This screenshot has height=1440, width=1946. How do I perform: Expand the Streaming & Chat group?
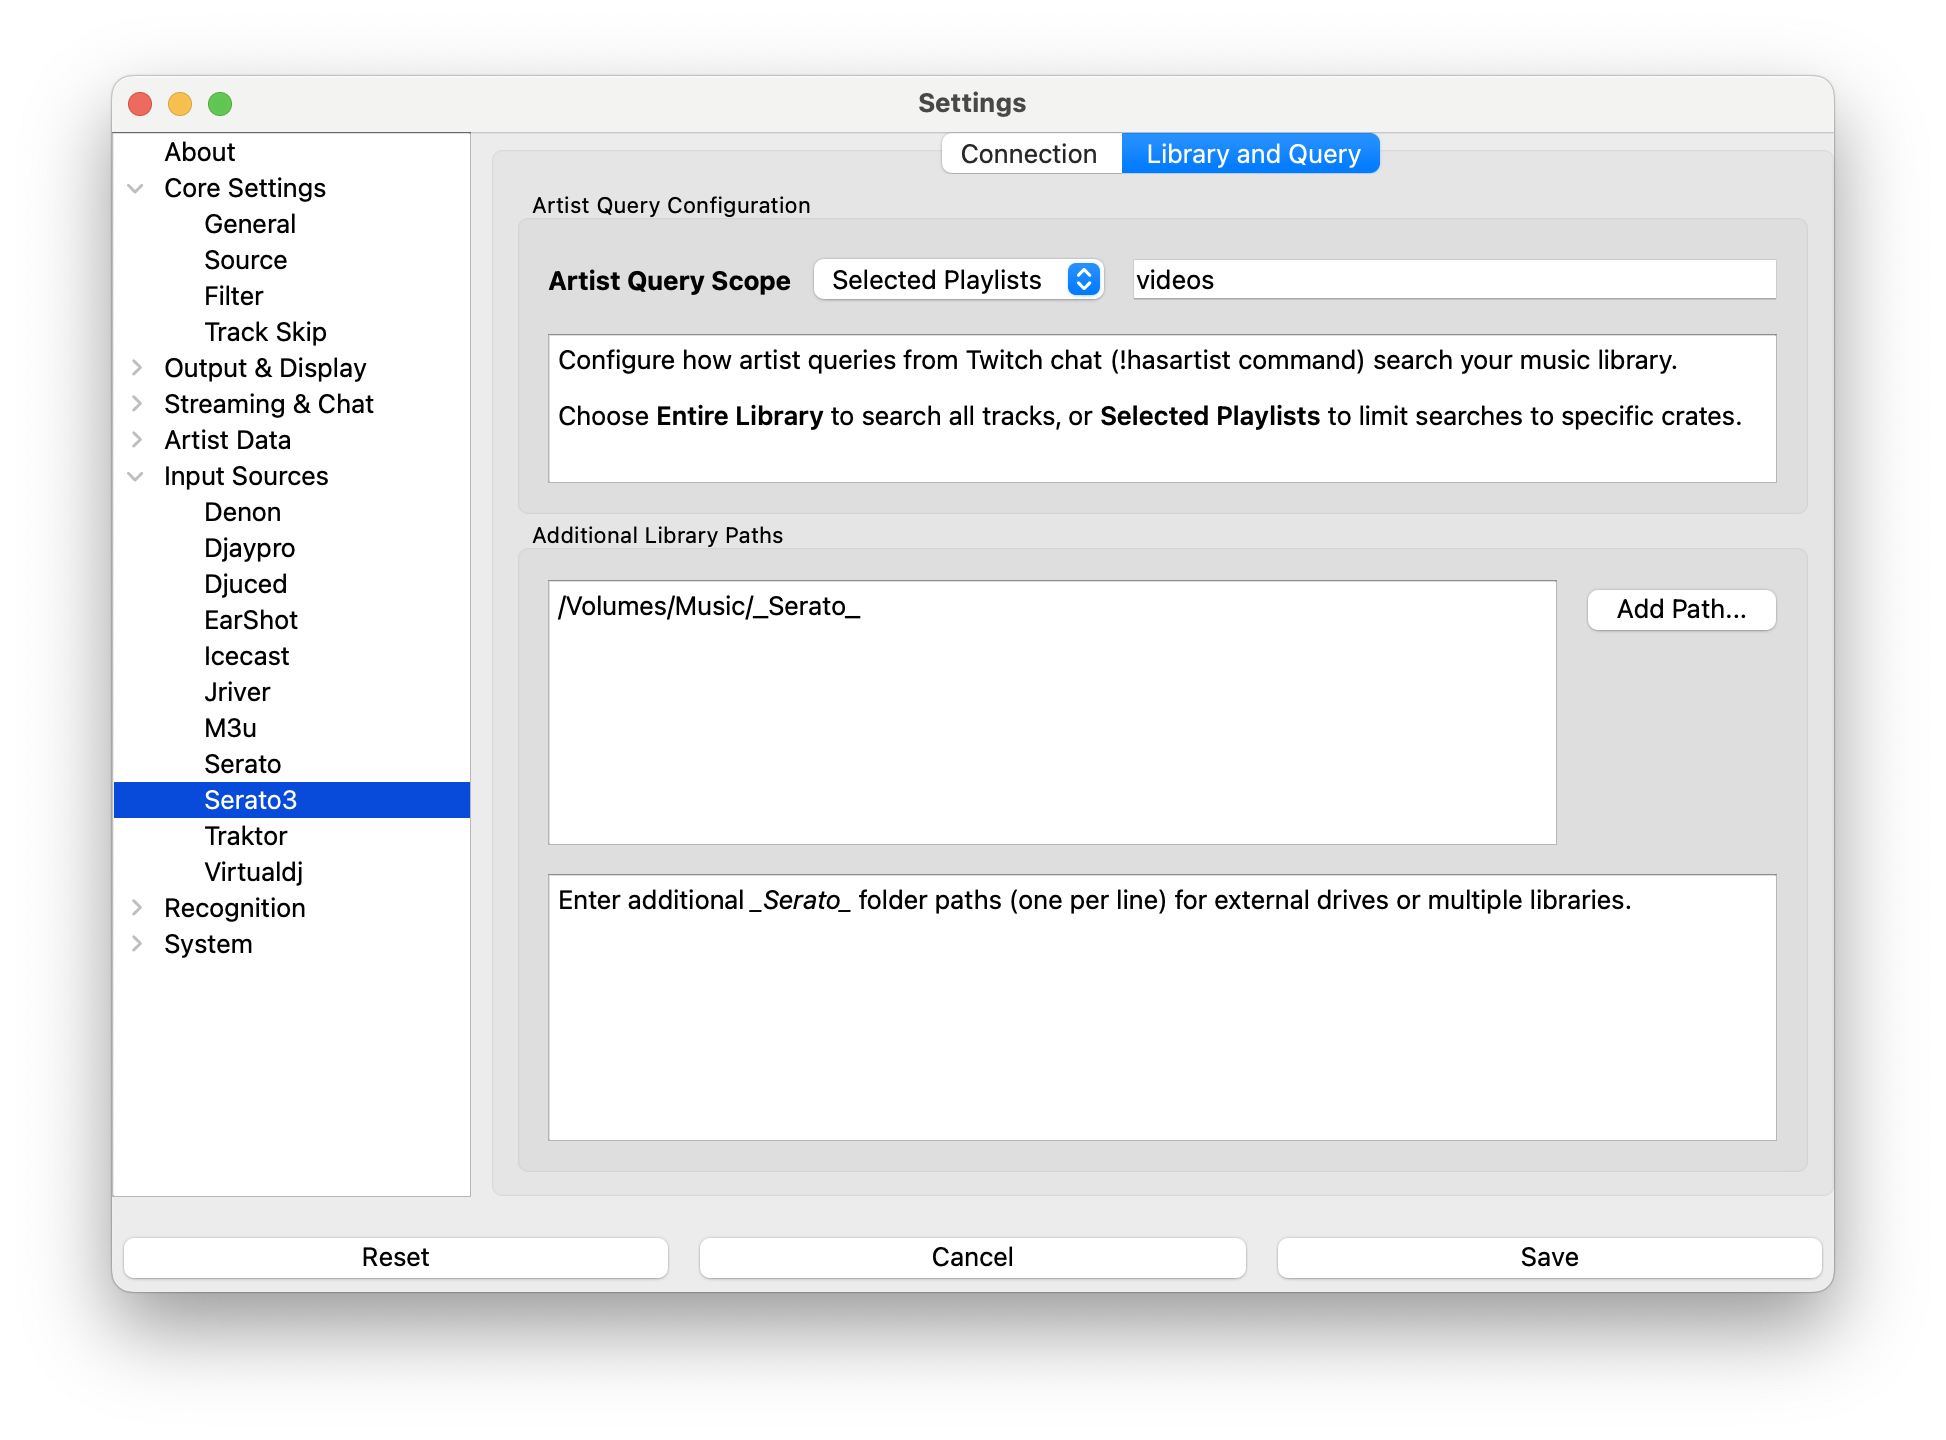(x=136, y=404)
